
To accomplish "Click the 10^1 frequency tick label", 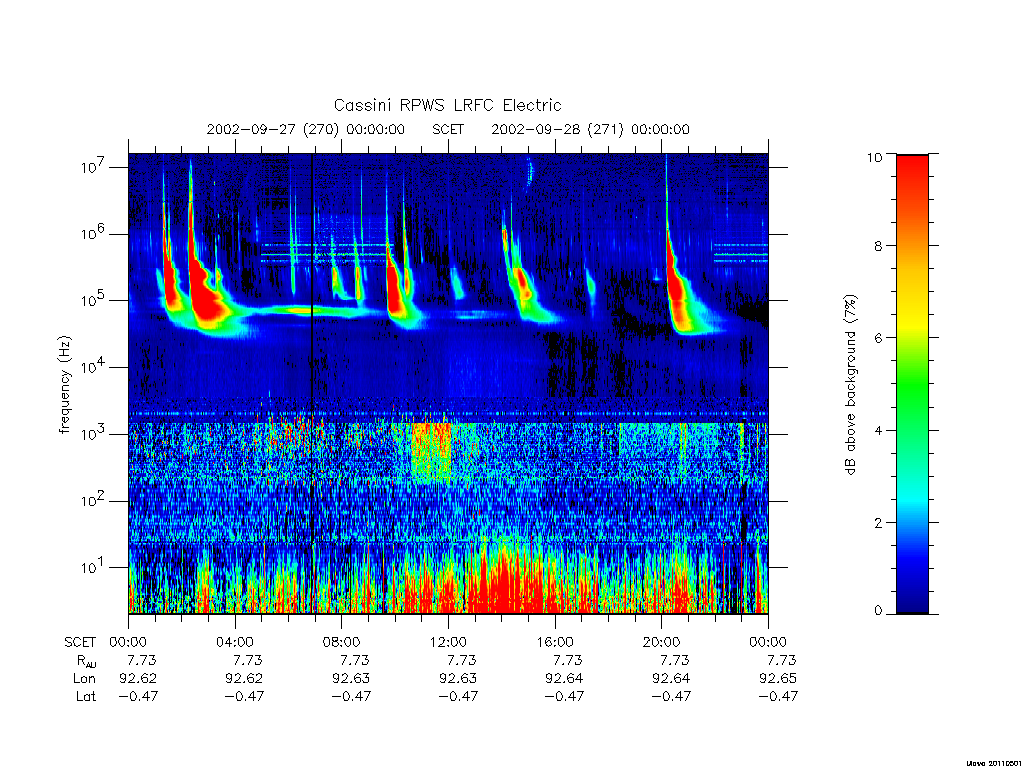I will pyautogui.click(x=93, y=568).
